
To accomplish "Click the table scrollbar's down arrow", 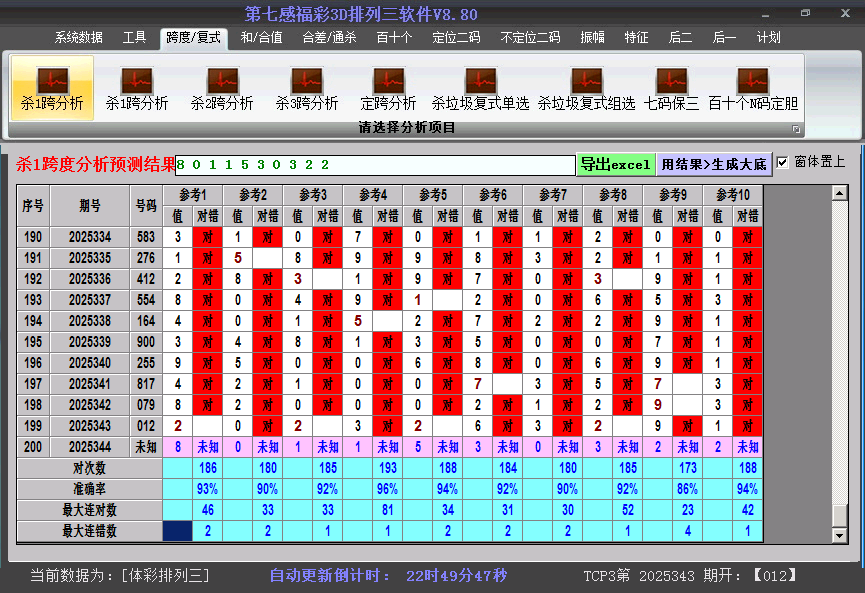I will pos(840,535).
